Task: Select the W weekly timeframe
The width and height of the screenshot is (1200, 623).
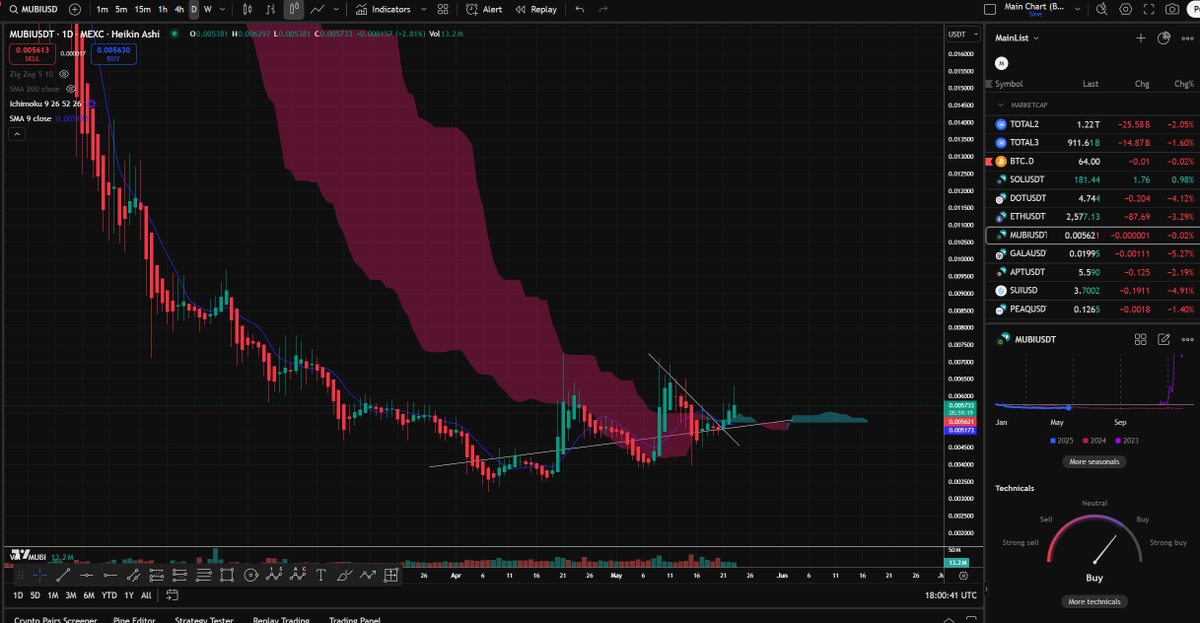Action: pos(208,9)
